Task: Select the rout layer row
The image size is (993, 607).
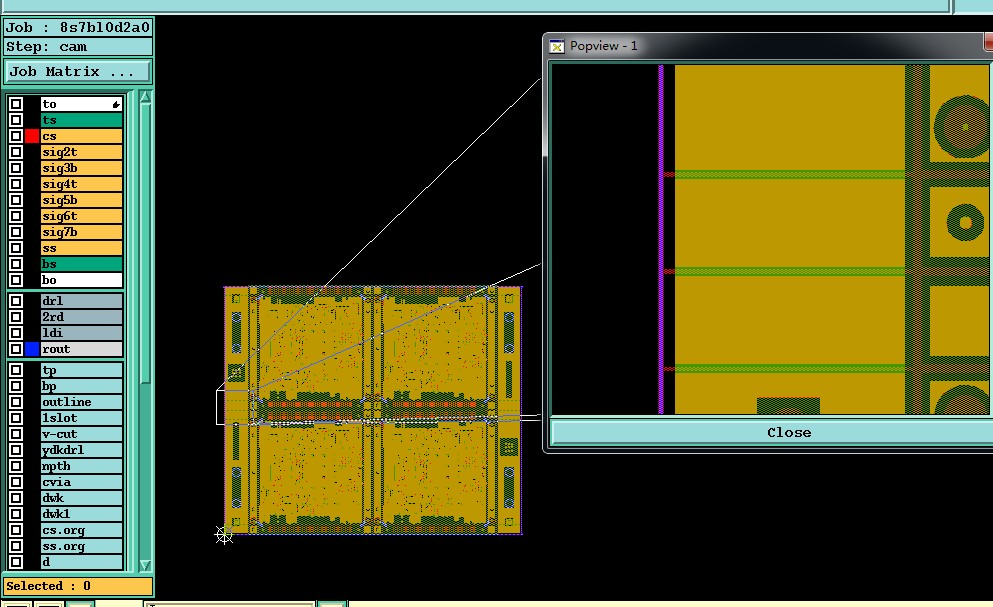Action: pos(82,349)
